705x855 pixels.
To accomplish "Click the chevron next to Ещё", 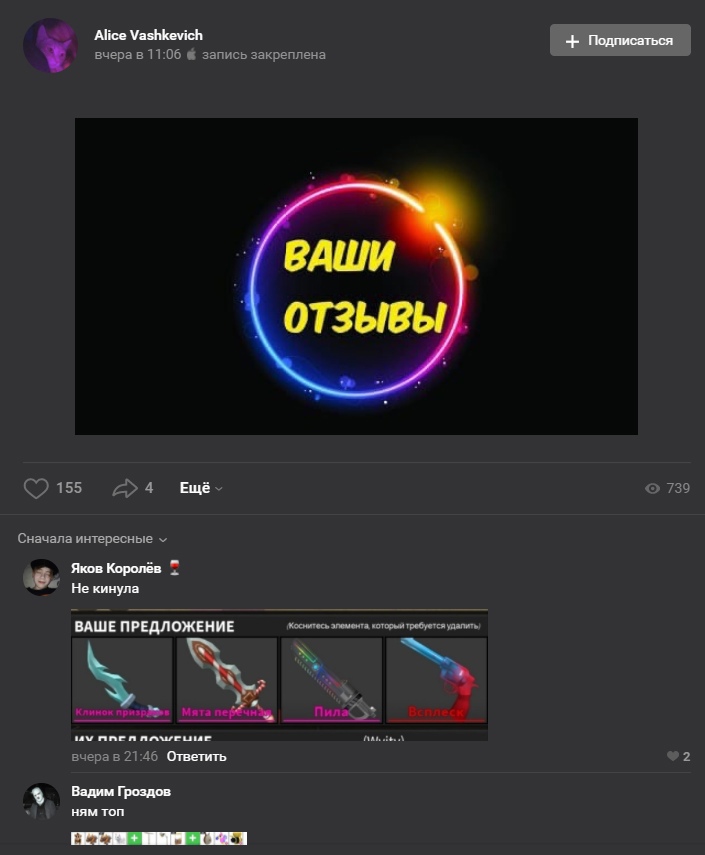I will 219,489.
